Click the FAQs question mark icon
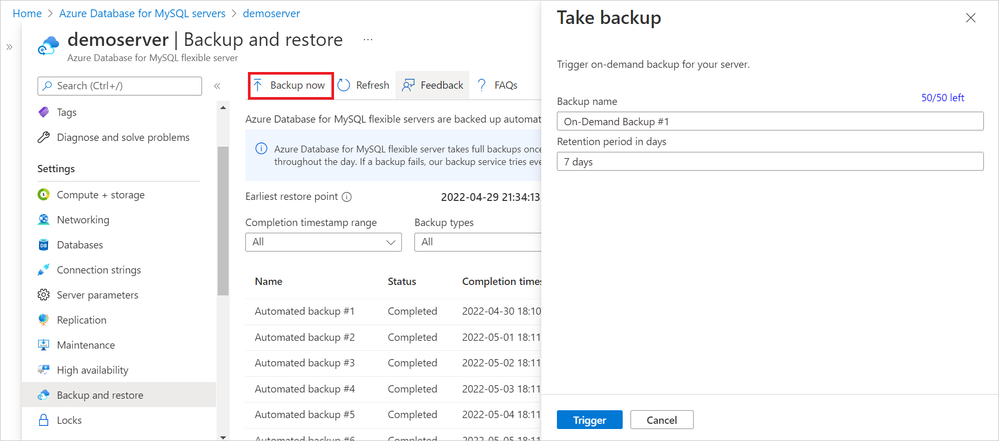The image size is (999, 441). pyautogui.click(x=482, y=85)
